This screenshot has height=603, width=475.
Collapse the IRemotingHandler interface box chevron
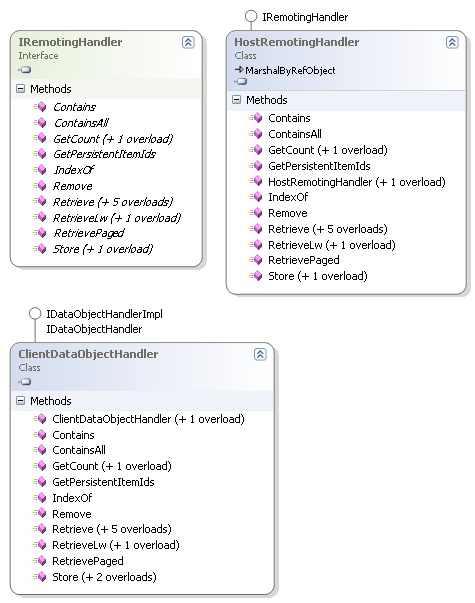click(188, 42)
